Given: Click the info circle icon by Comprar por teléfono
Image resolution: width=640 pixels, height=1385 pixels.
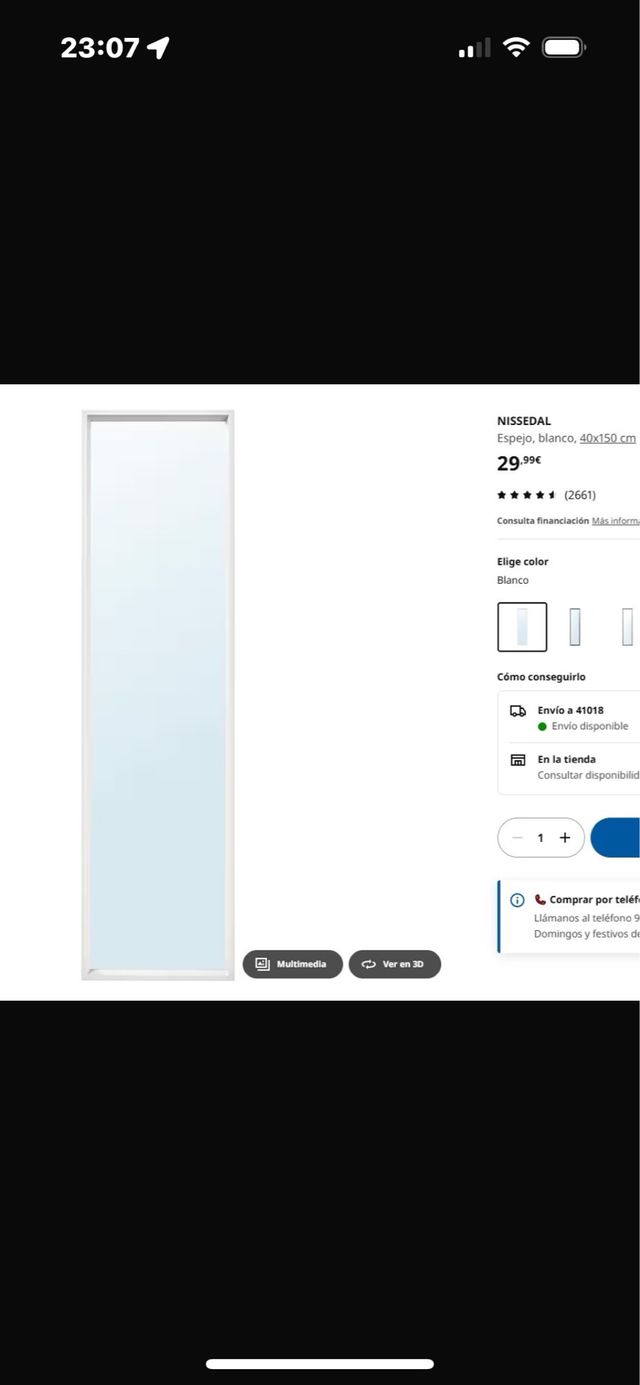Looking at the screenshot, I should pyautogui.click(x=517, y=900).
